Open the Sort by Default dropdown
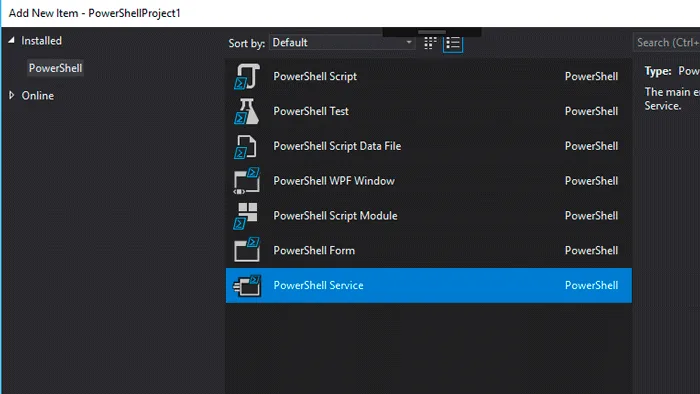The width and height of the screenshot is (700, 394). pos(342,43)
